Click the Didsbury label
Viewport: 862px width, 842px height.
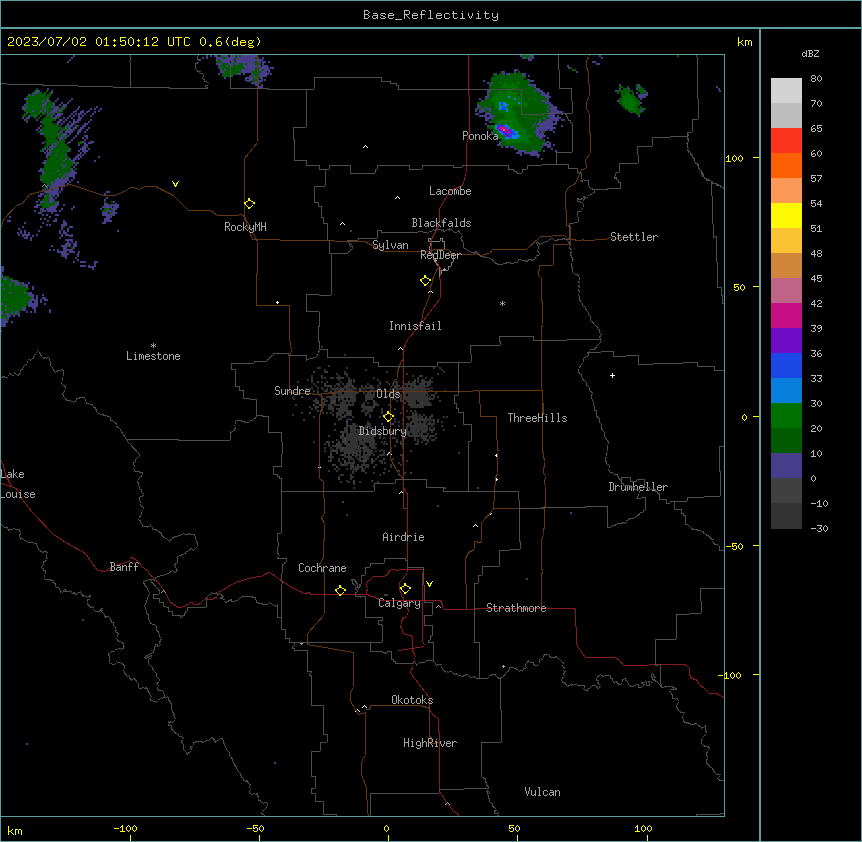383,431
